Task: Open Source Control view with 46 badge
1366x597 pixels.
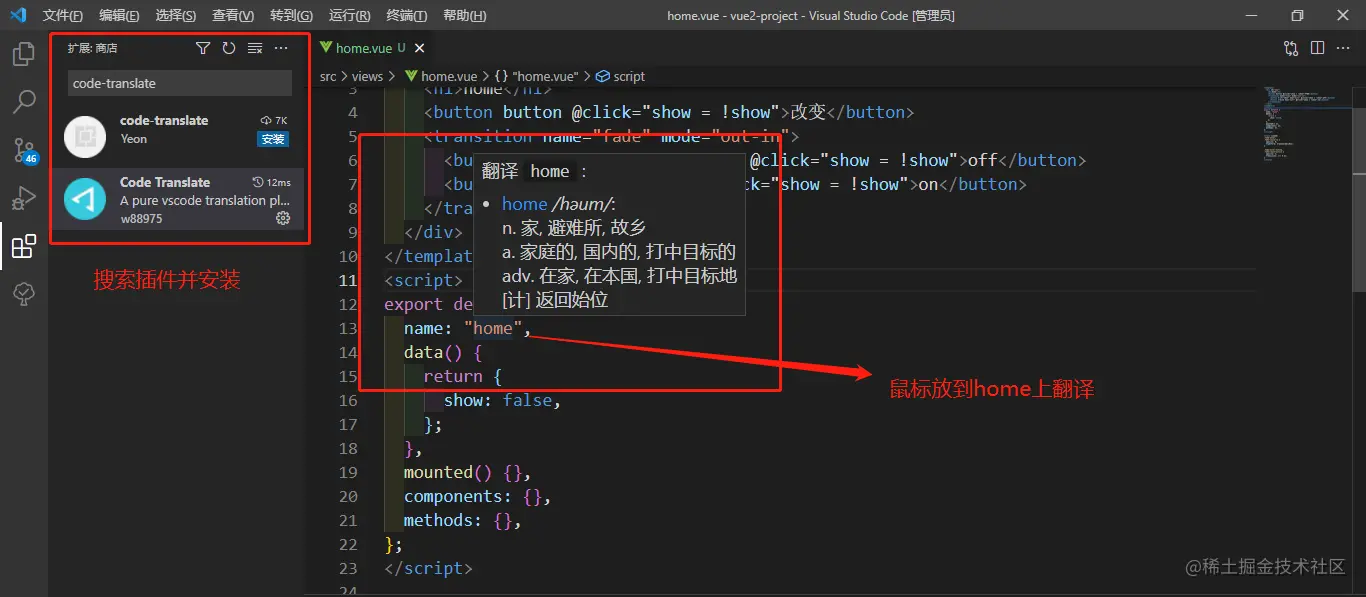Action: point(24,150)
